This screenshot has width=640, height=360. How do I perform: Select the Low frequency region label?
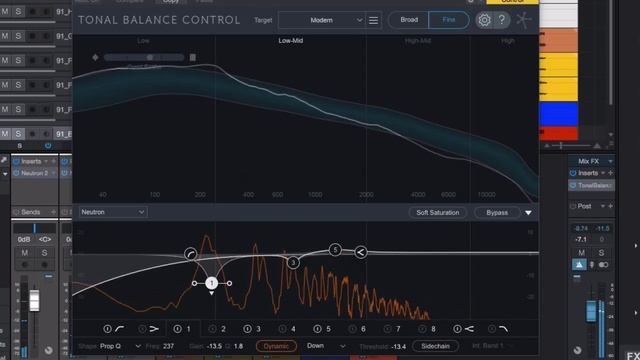point(143,40)
